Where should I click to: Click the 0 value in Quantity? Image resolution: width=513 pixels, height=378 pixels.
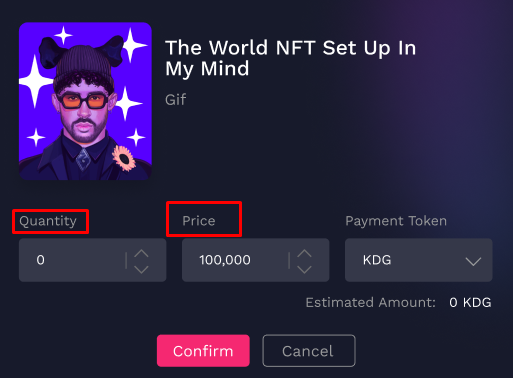coord(40,260)
